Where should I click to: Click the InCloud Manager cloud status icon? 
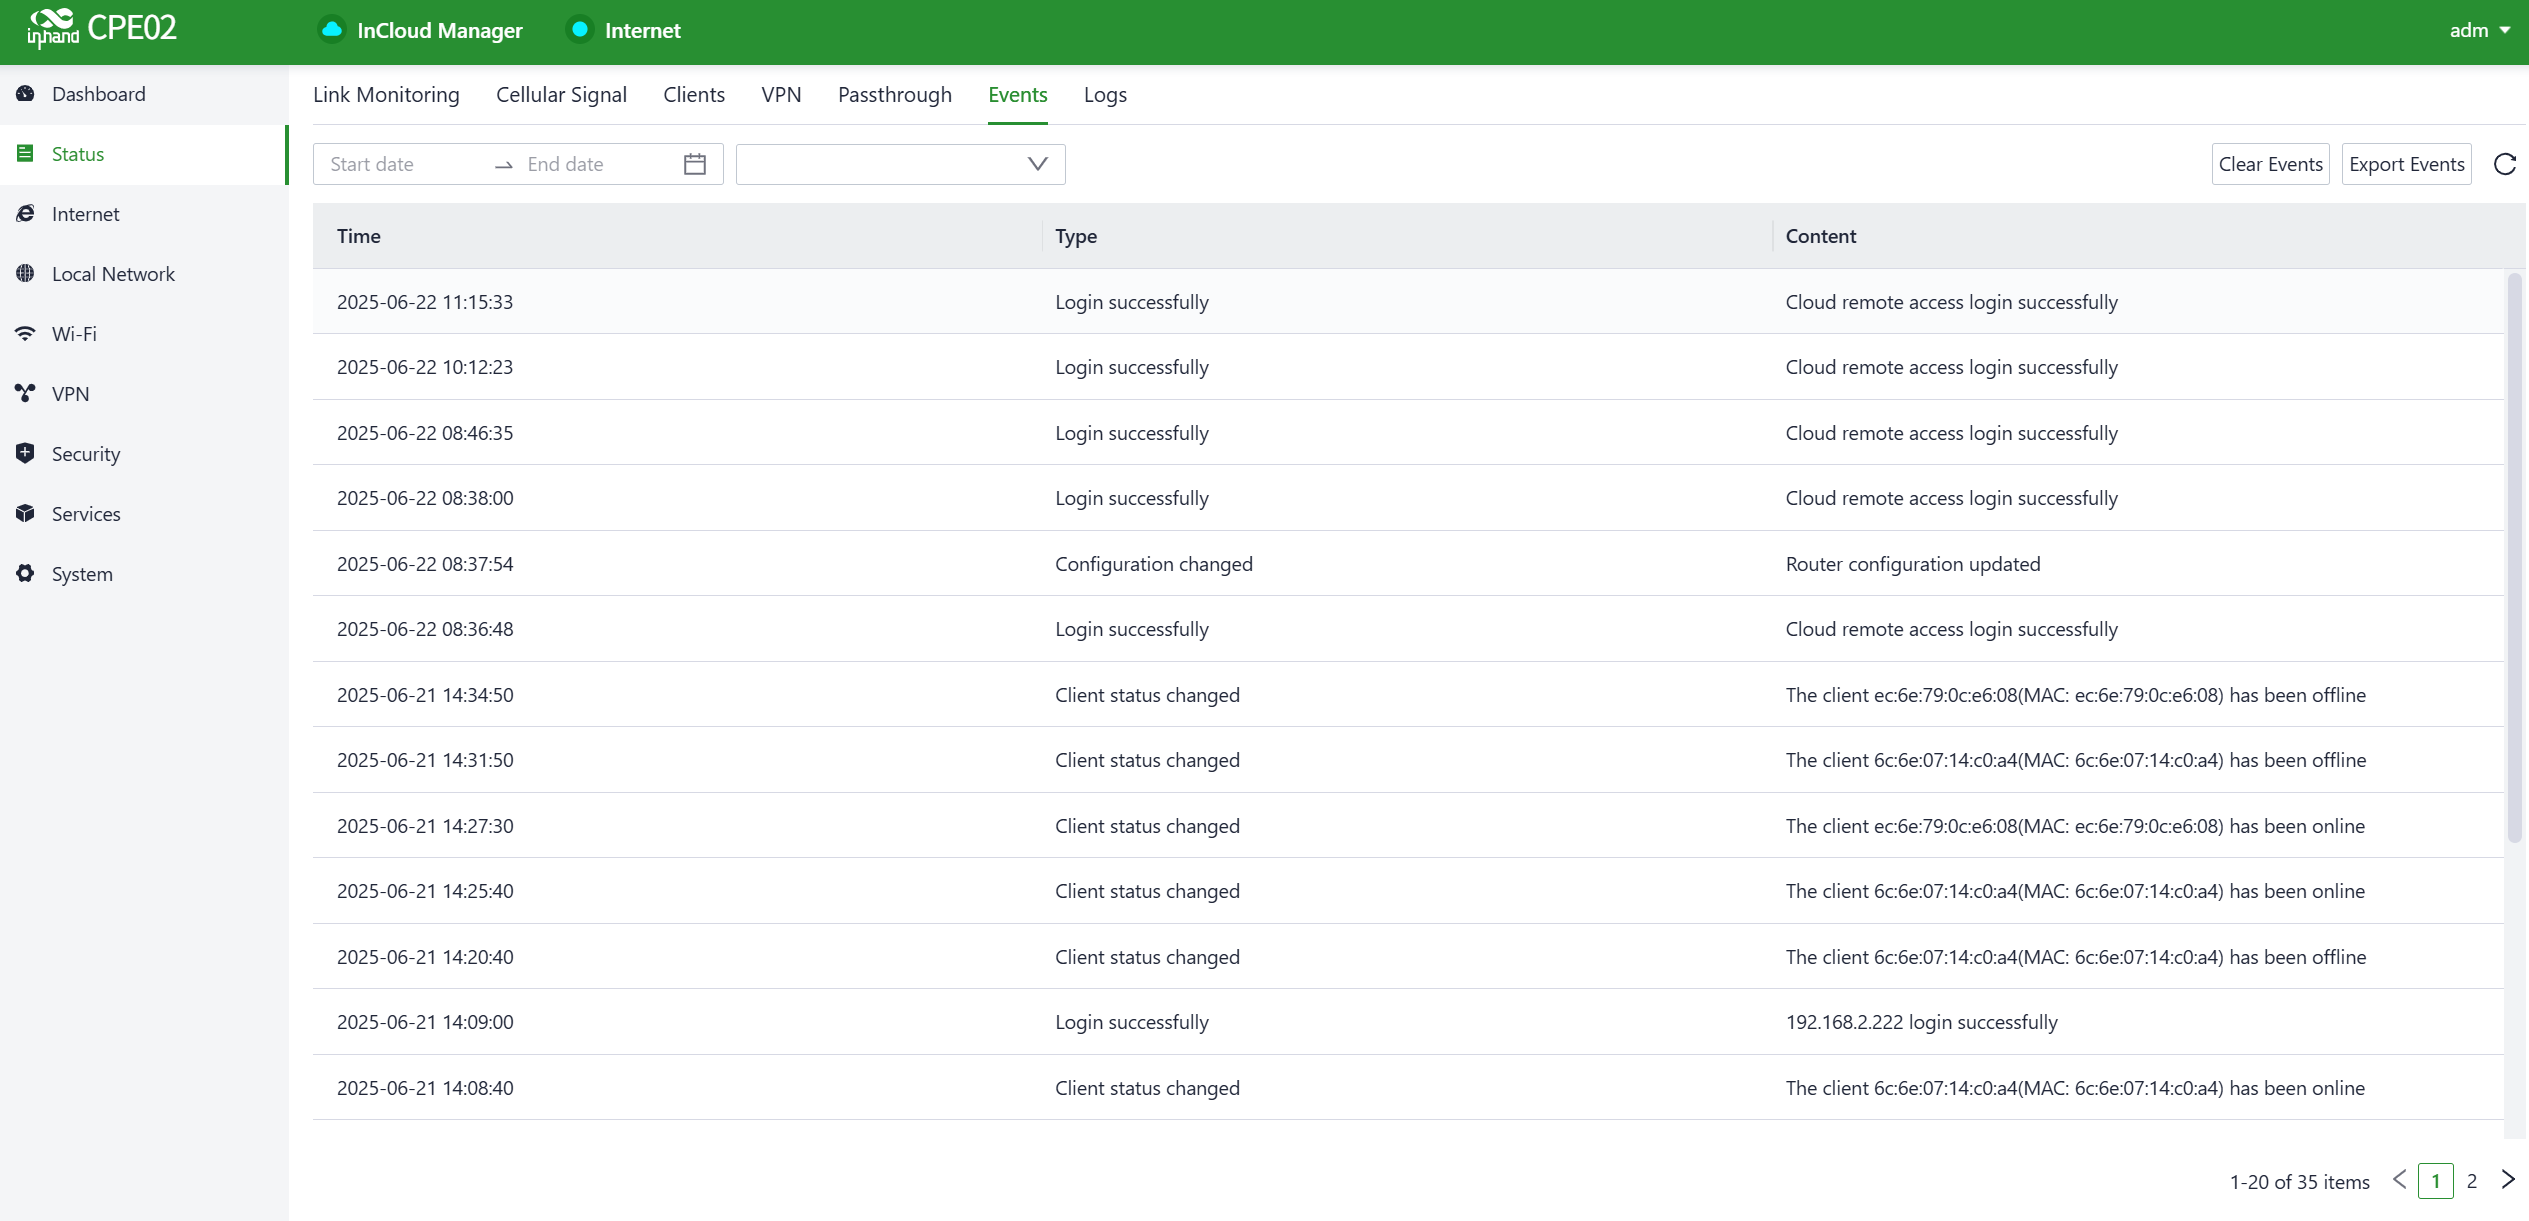pos(332,30)
